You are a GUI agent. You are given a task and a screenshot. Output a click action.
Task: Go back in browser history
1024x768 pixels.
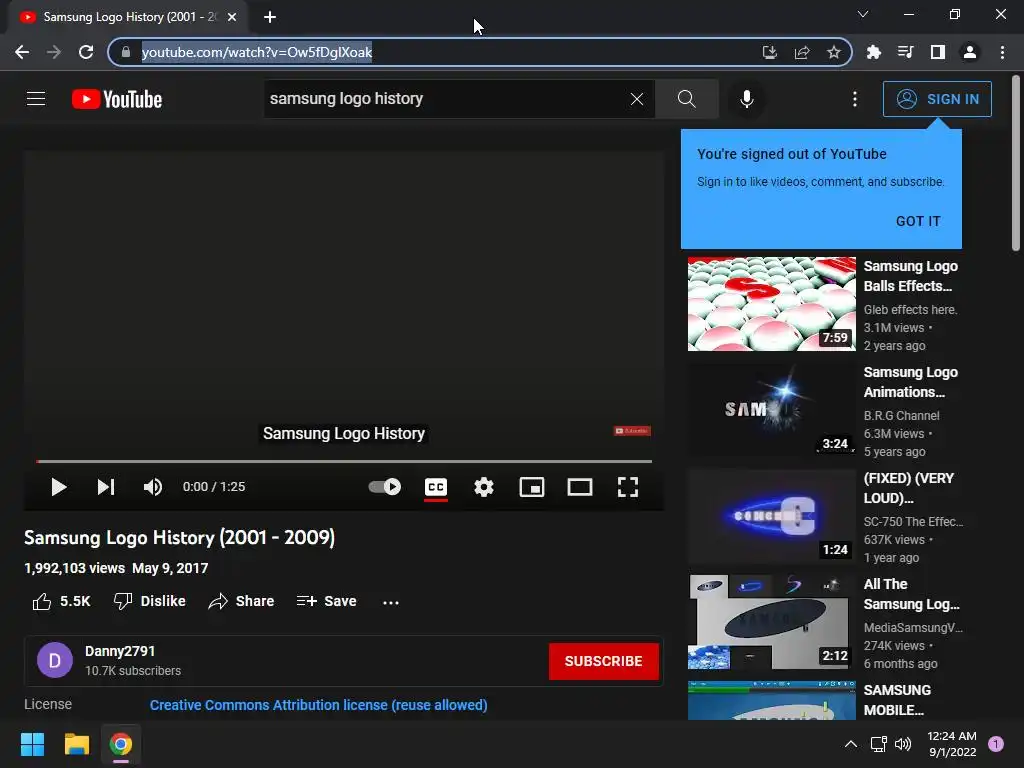coord(22,52)
